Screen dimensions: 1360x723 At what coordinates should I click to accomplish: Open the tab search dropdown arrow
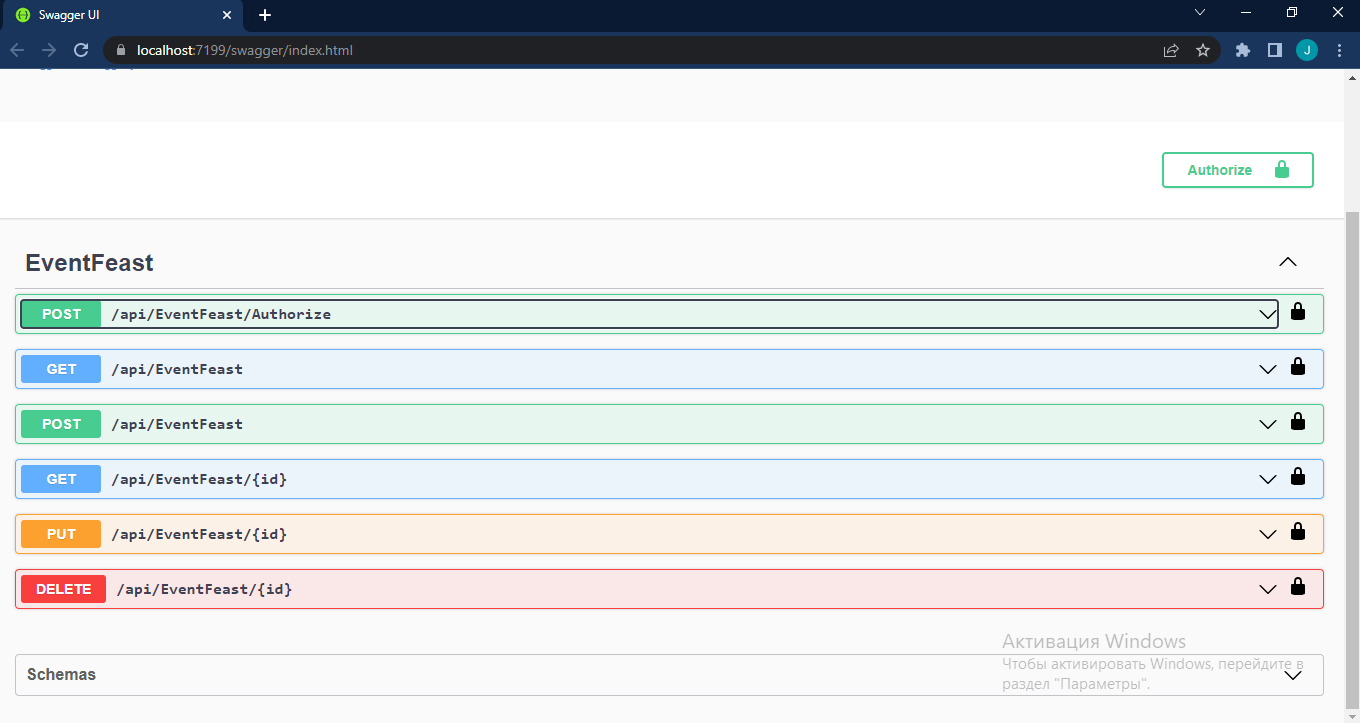[1201, 12]
